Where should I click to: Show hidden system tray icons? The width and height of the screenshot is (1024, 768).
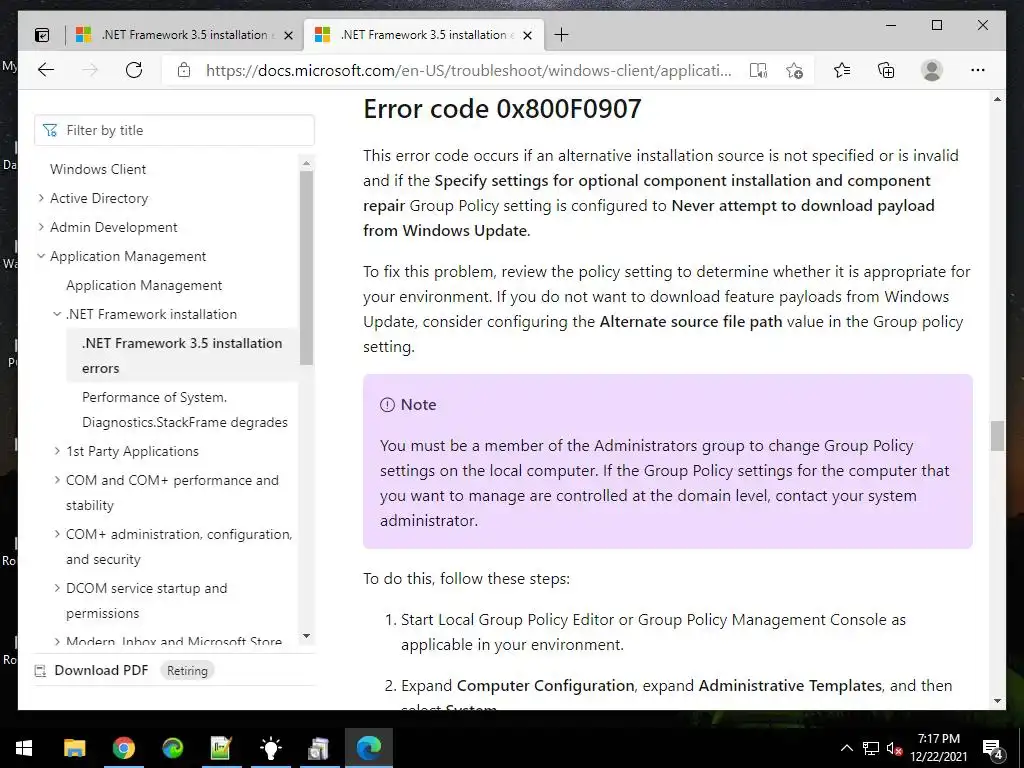(846, 748)
